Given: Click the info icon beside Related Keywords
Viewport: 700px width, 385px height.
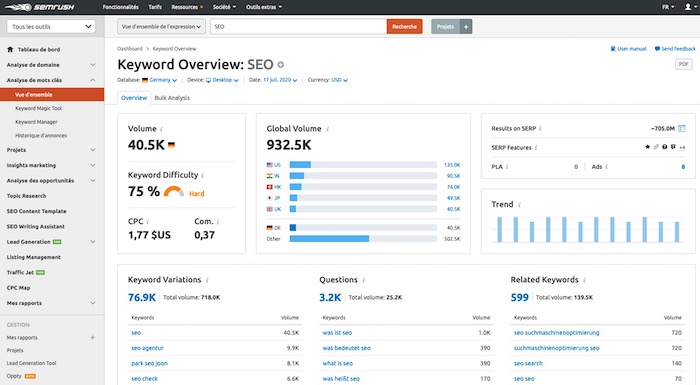Looking at the screenshot, I should (x=584, y=280).
